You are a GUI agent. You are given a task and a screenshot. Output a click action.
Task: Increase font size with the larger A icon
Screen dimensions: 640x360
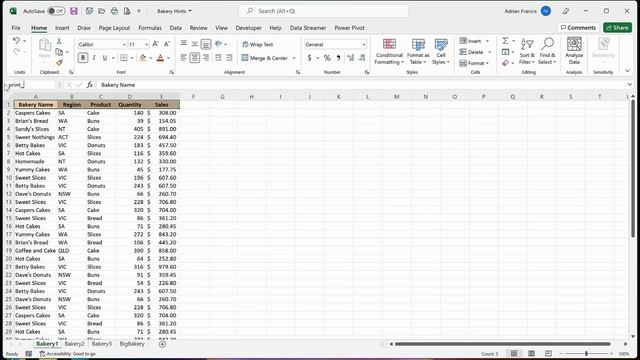tap(155, 44)
